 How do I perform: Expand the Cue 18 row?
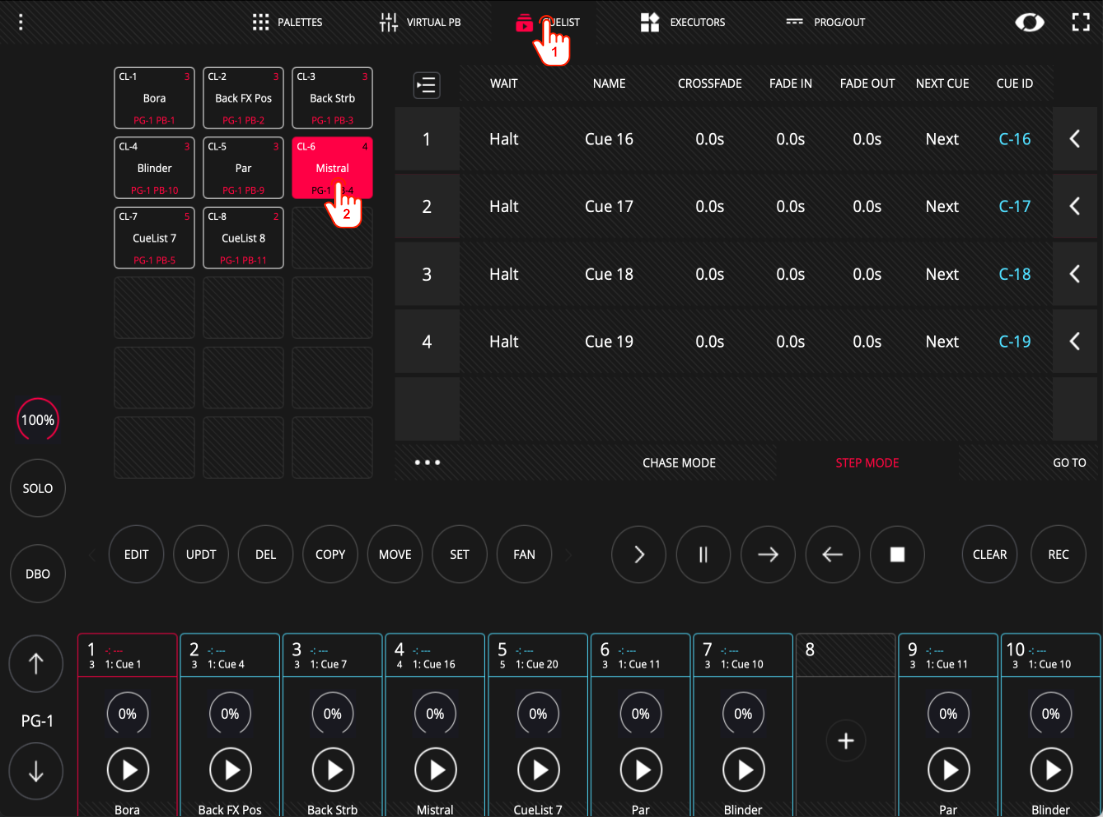click(1074, 274)
